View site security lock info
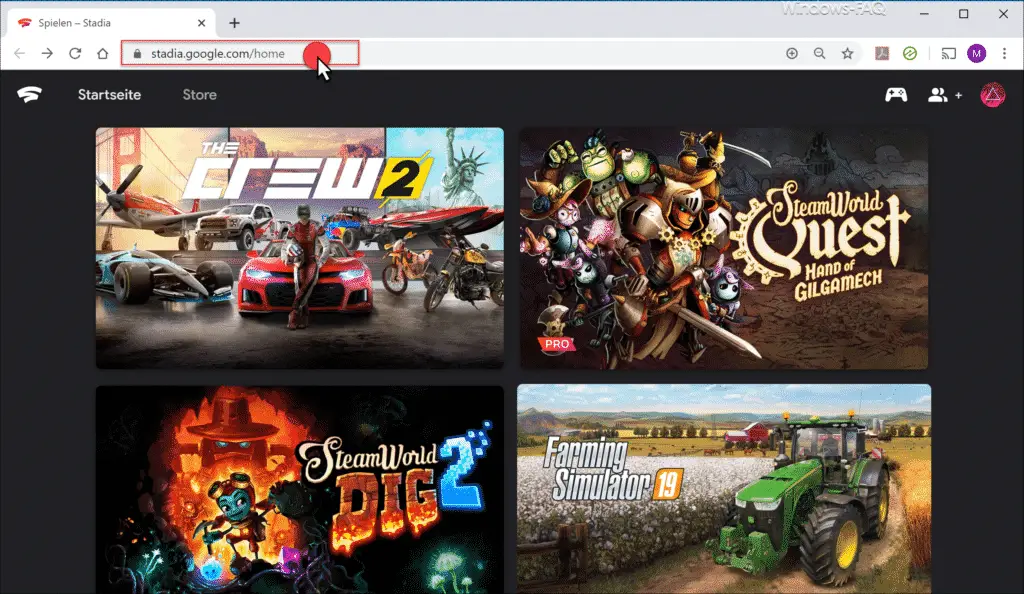This screenshot has width=1024, height=594. 137,54
